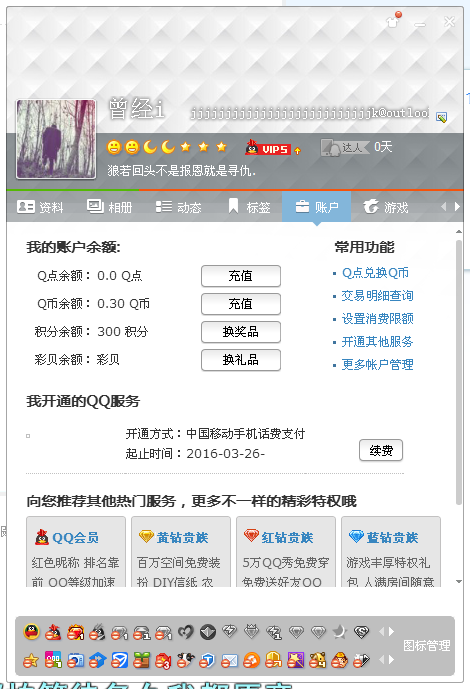
Task: Click the yellow helmet icon
Action: tap(274, 660)
